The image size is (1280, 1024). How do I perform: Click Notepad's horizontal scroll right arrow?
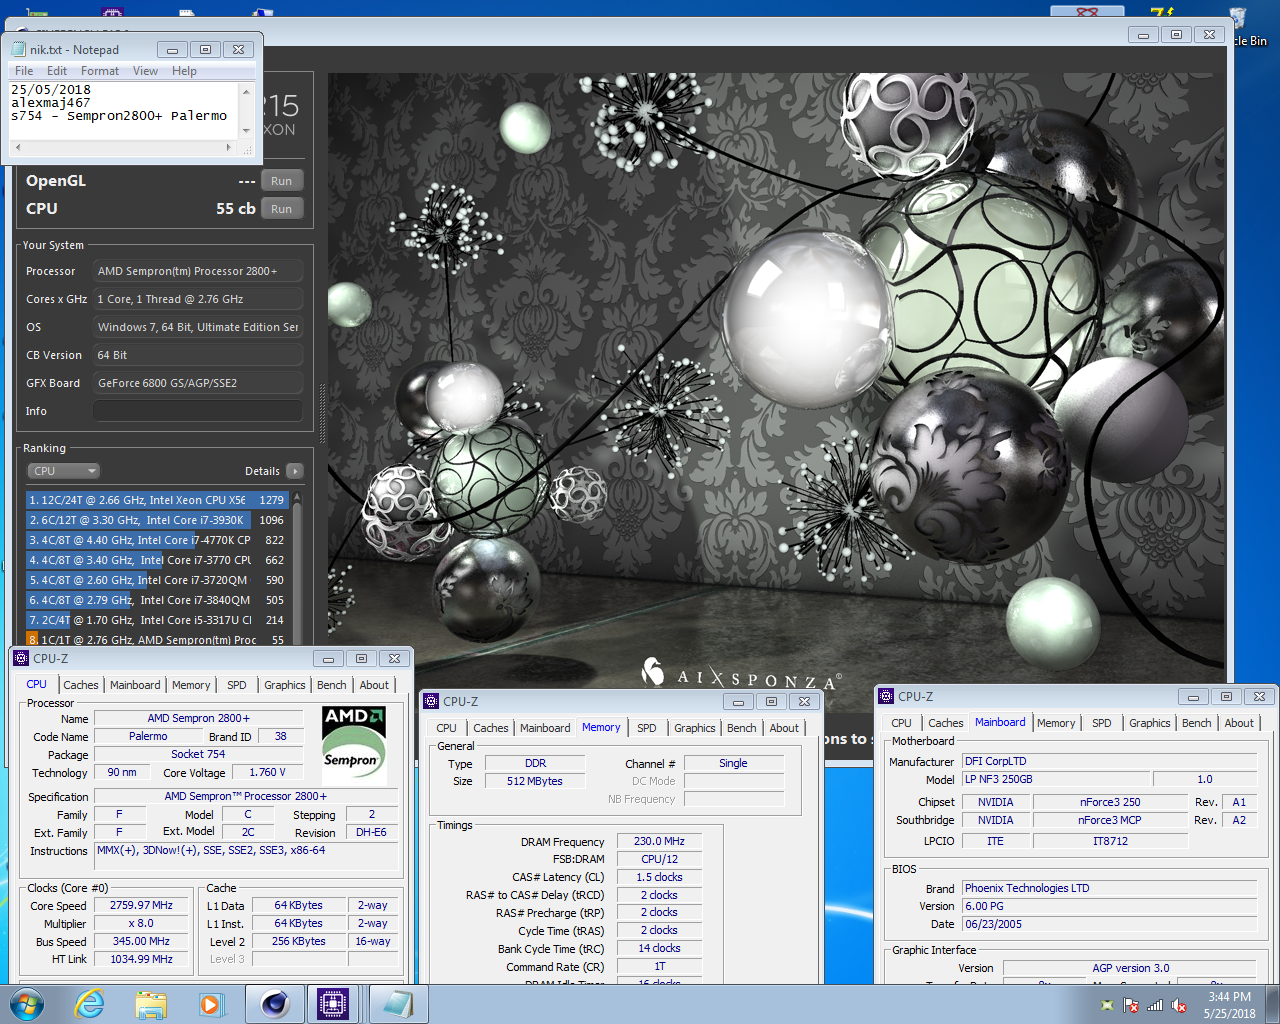pos(229,147)
